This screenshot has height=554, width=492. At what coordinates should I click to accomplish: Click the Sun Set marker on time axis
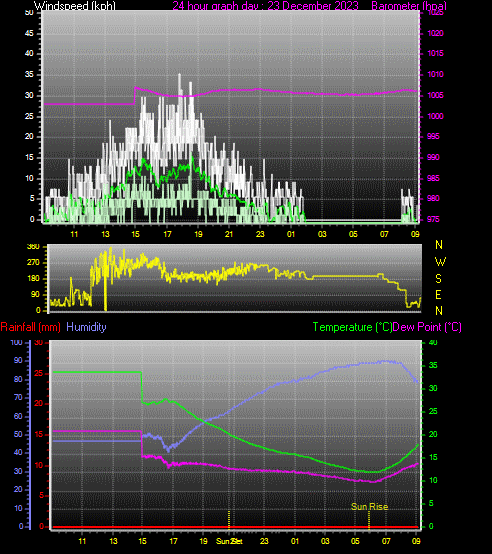click(x=230, y=541)
